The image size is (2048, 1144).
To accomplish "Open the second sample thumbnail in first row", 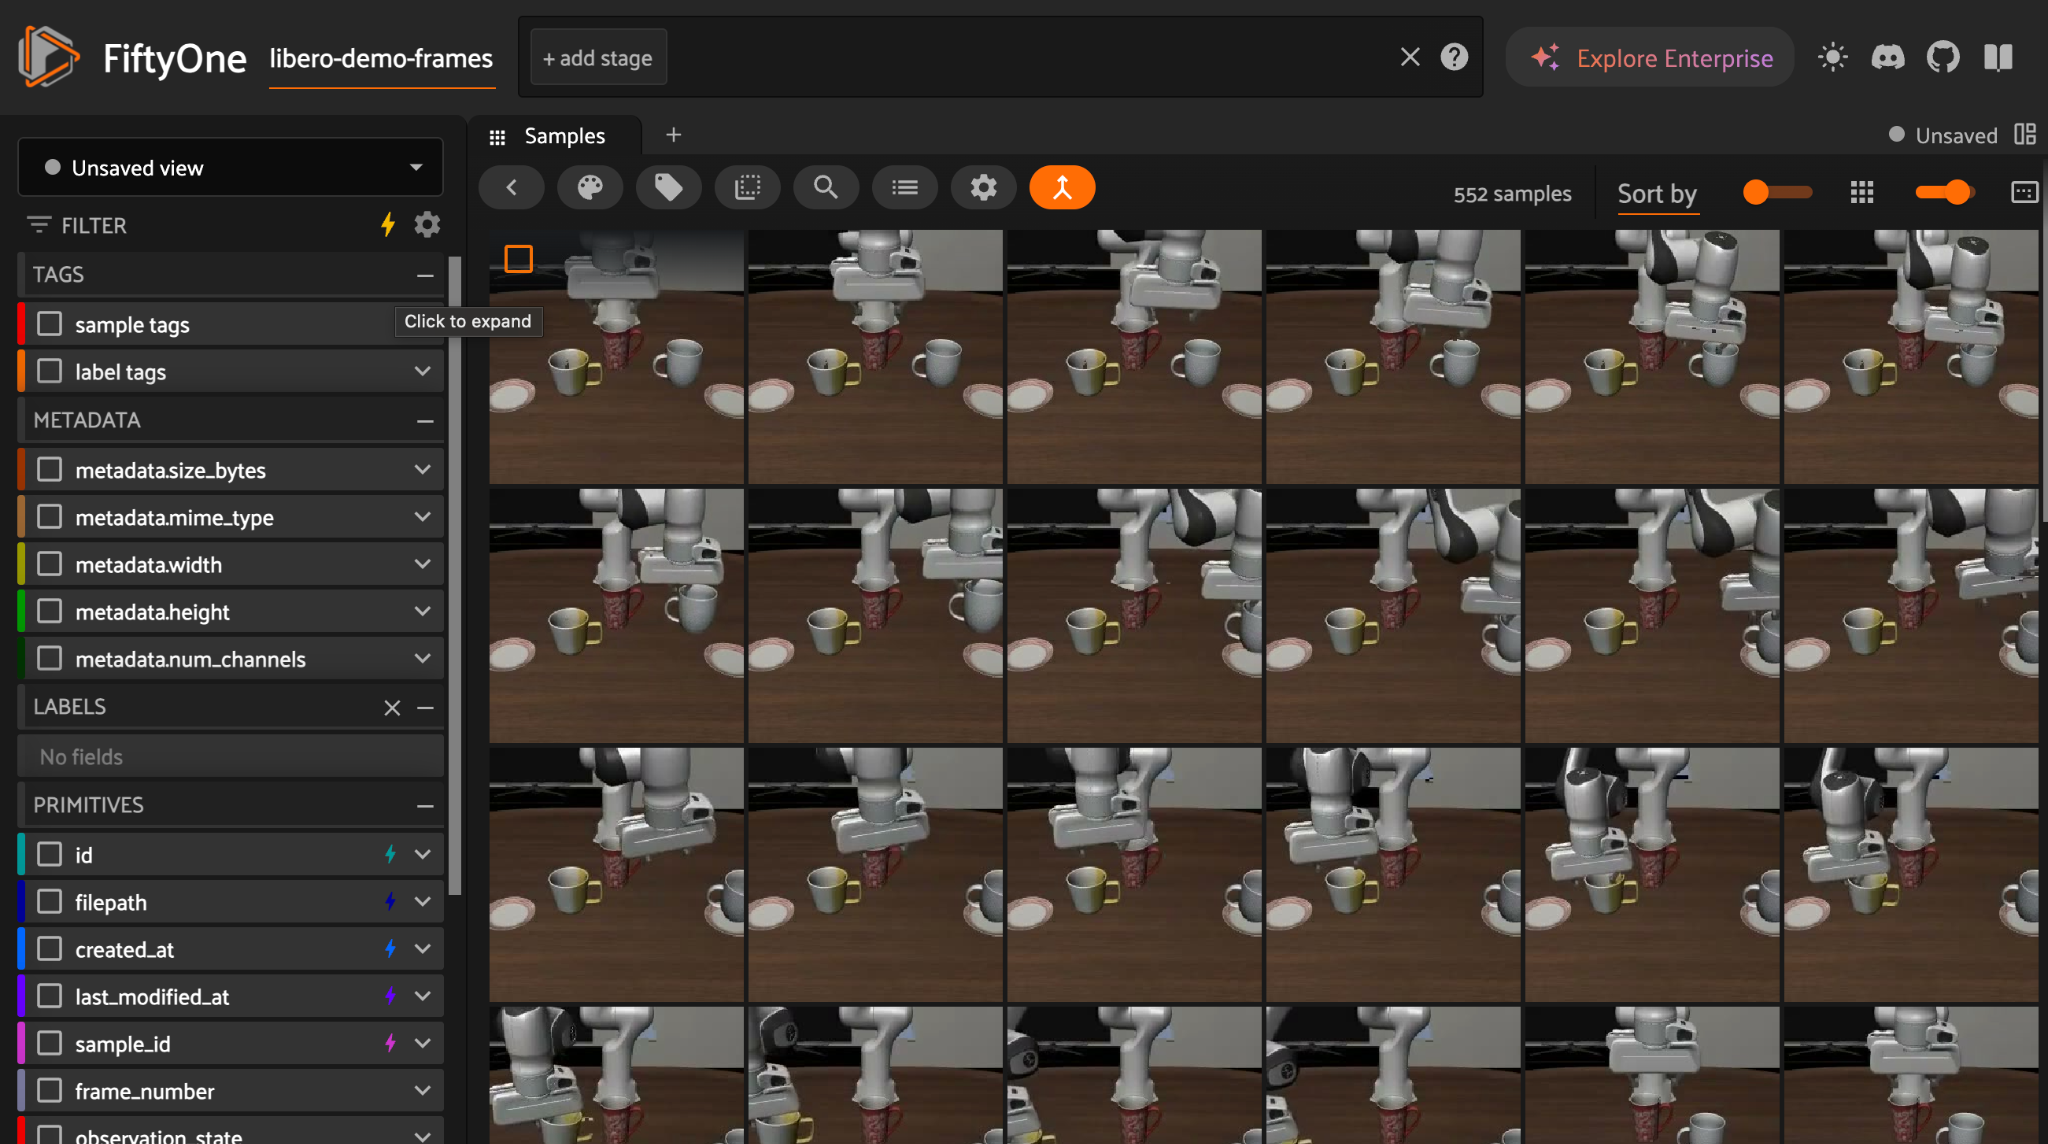I will coord(875,357).
